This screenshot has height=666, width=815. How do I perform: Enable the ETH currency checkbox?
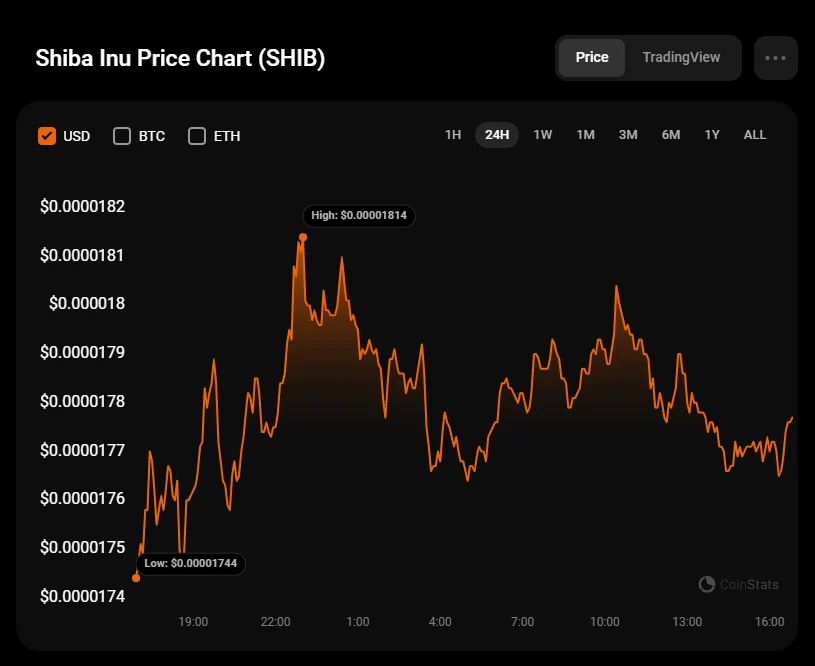coord(197,136)
